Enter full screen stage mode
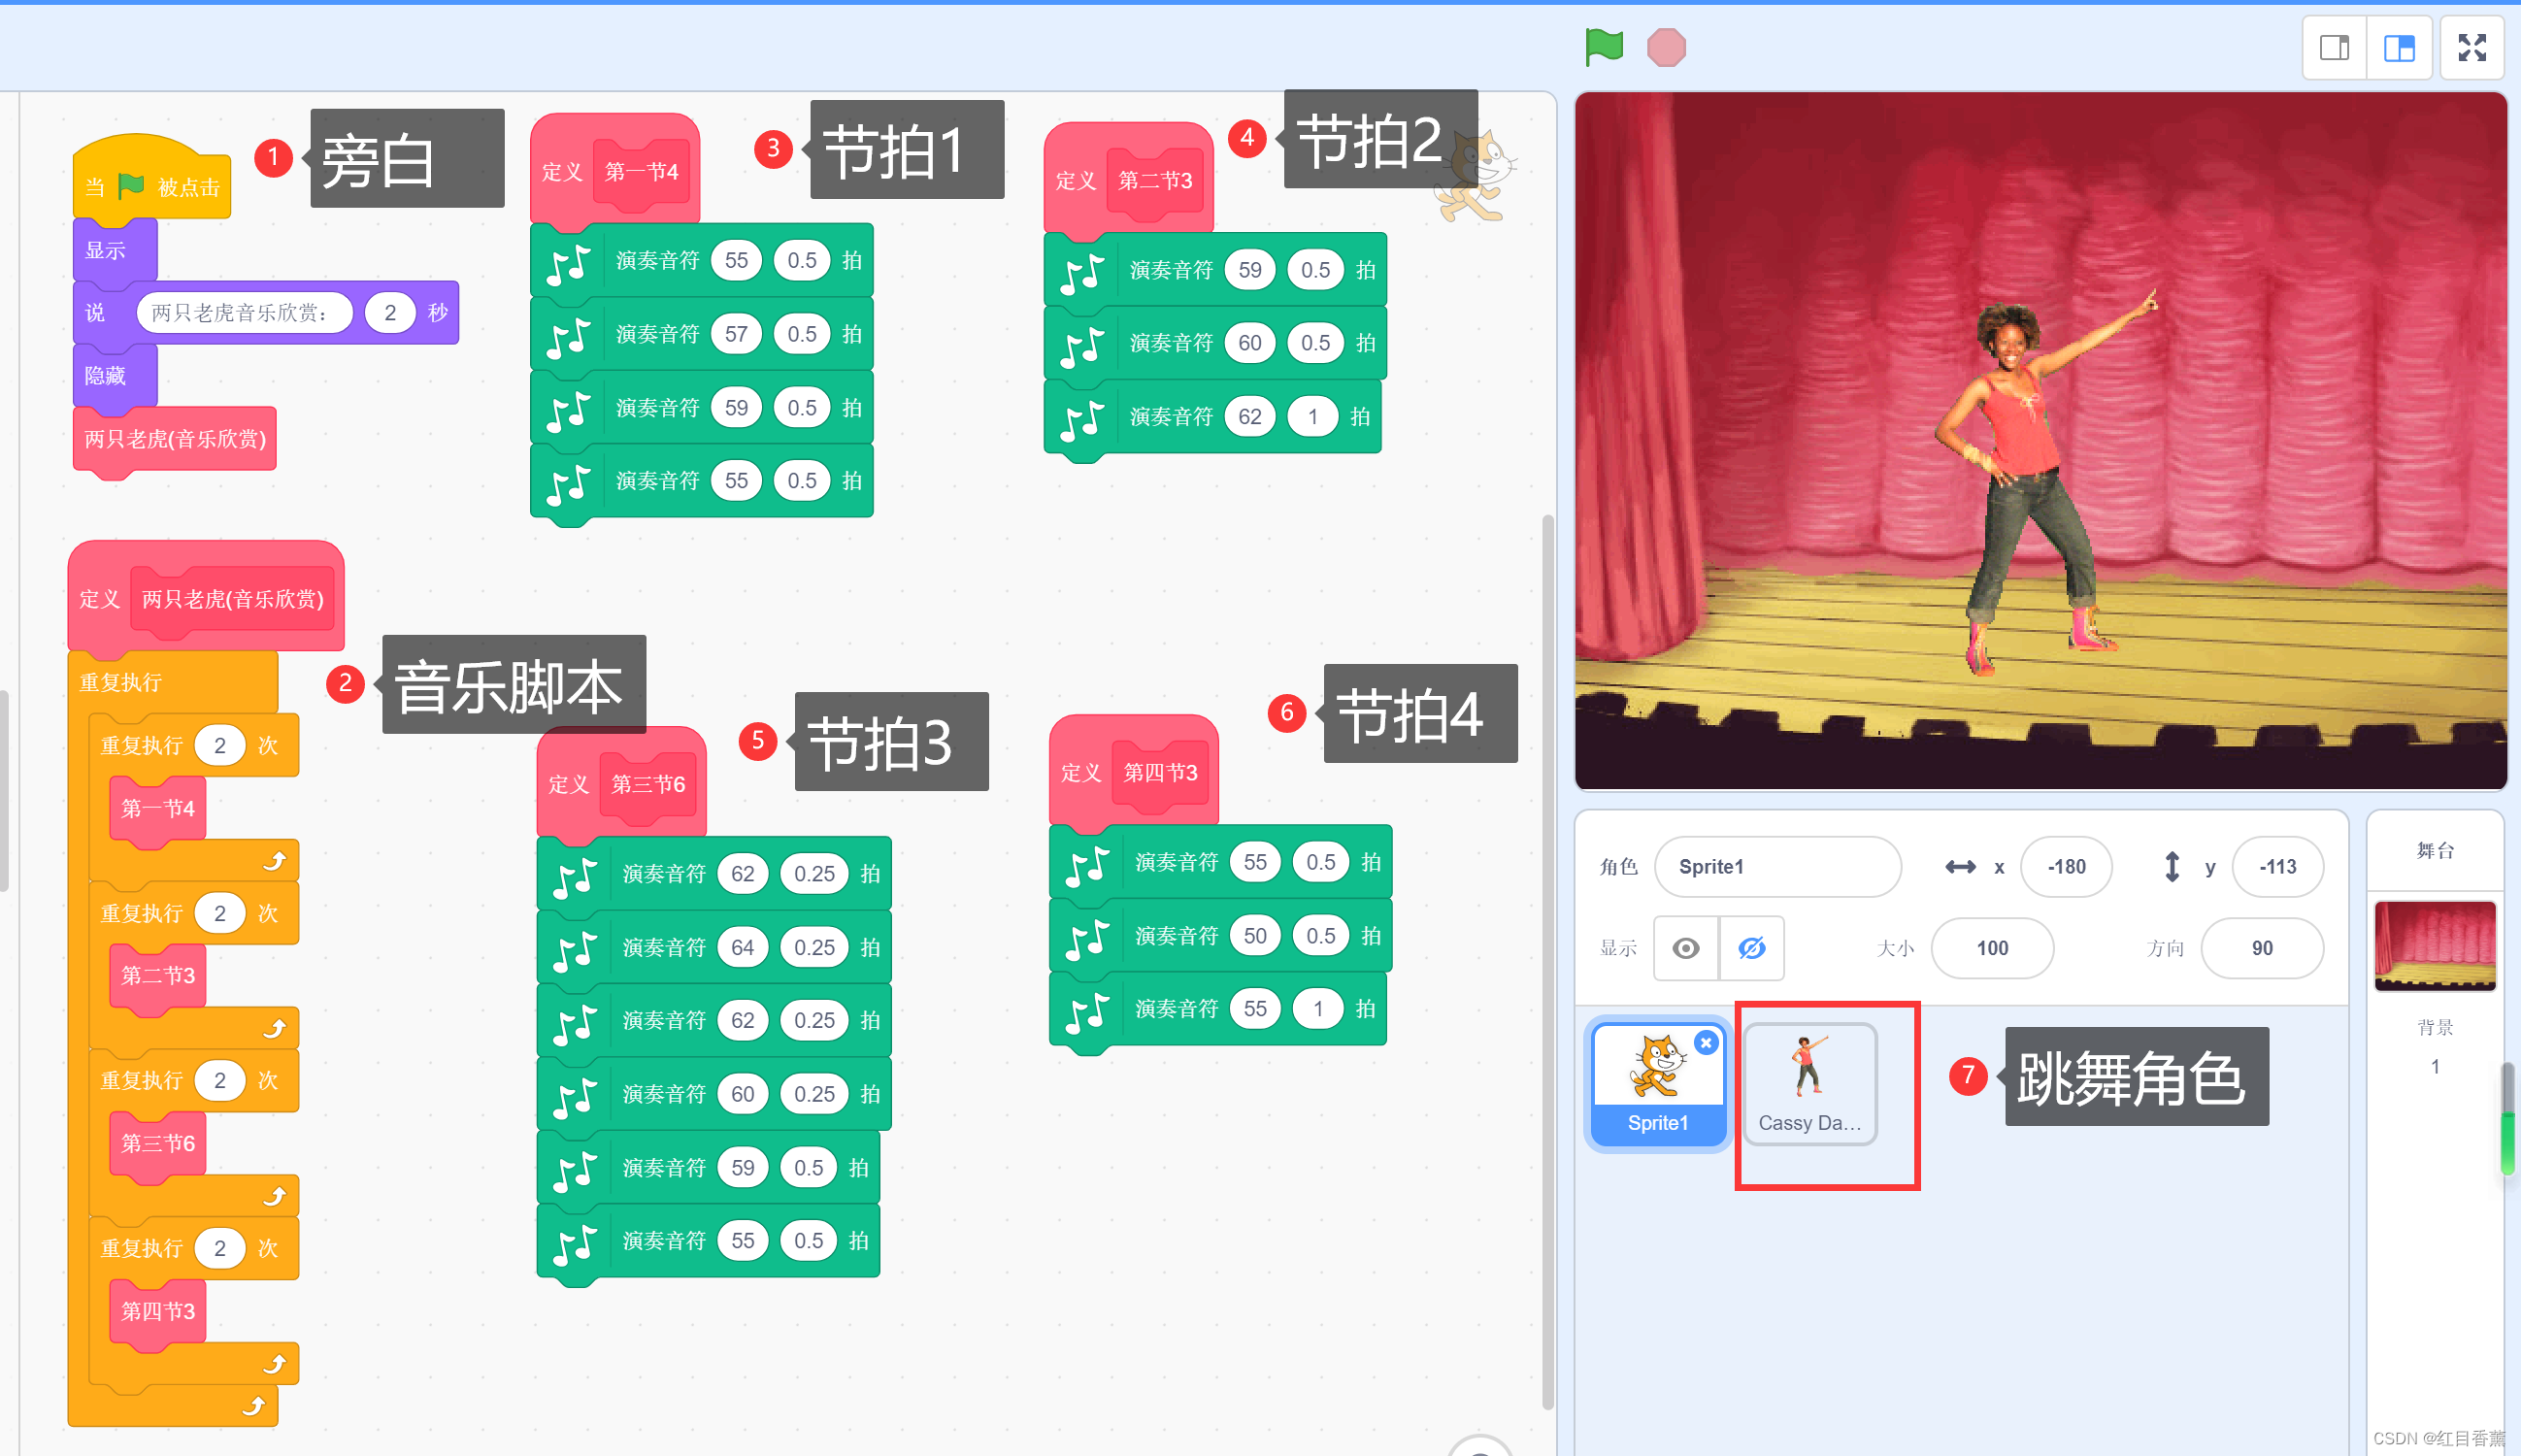The width and height of the screenshot is (2521, 1456). tap(2471, 48)
